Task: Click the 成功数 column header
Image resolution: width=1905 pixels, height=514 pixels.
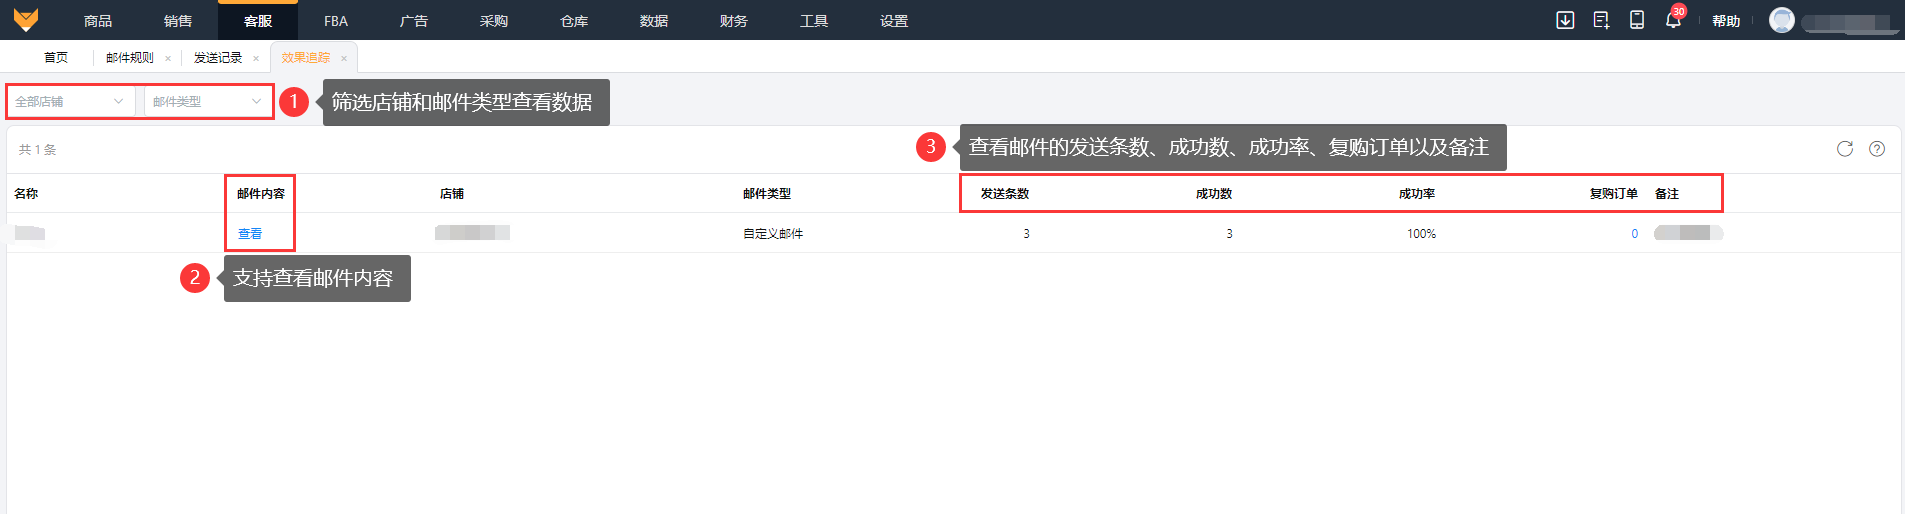Action: (x=1214, y=193)
